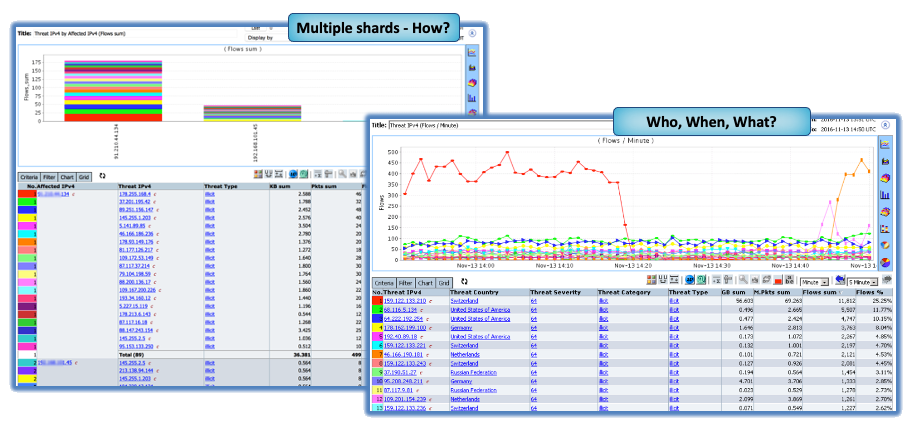Choose bar chart icon in Affected IPv4 window sidebar

coord(472,97)
